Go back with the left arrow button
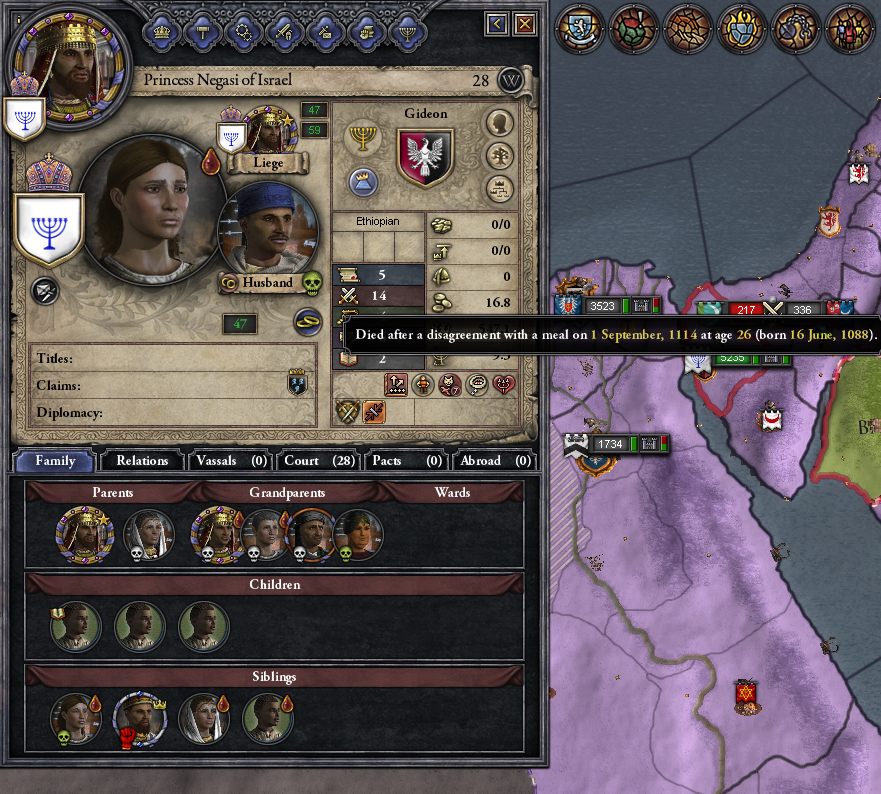The image size is (881, 794). pos(497,24)
